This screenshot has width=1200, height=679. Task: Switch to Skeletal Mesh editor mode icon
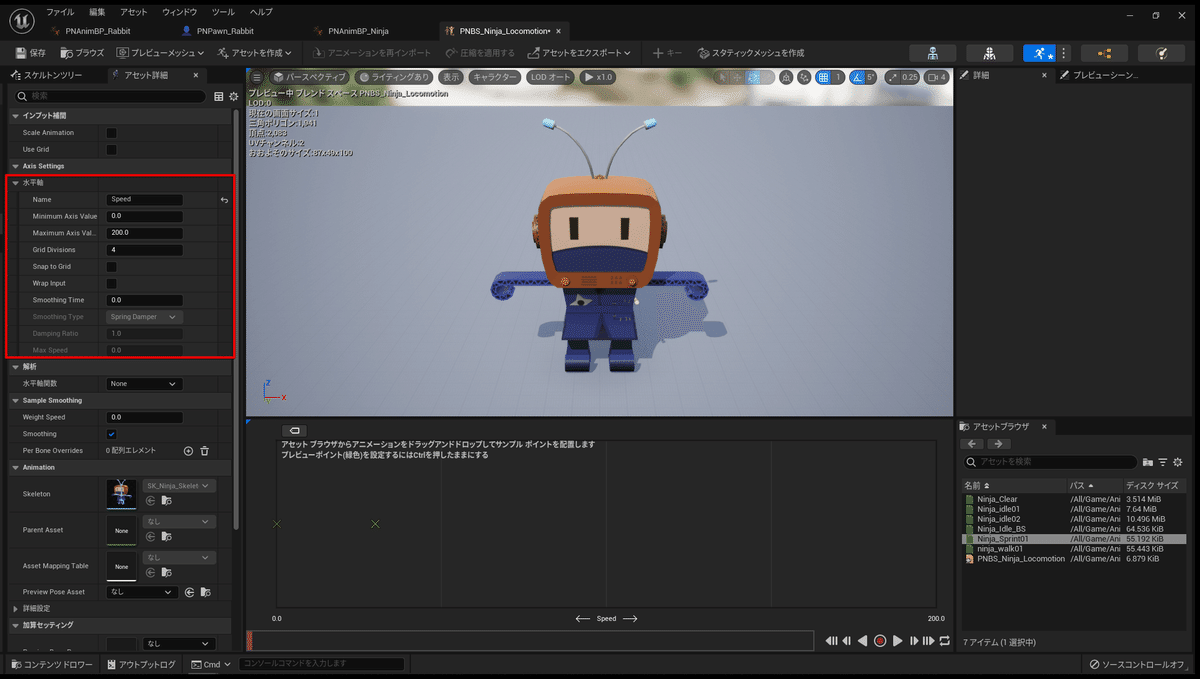(x=989, y=53)
